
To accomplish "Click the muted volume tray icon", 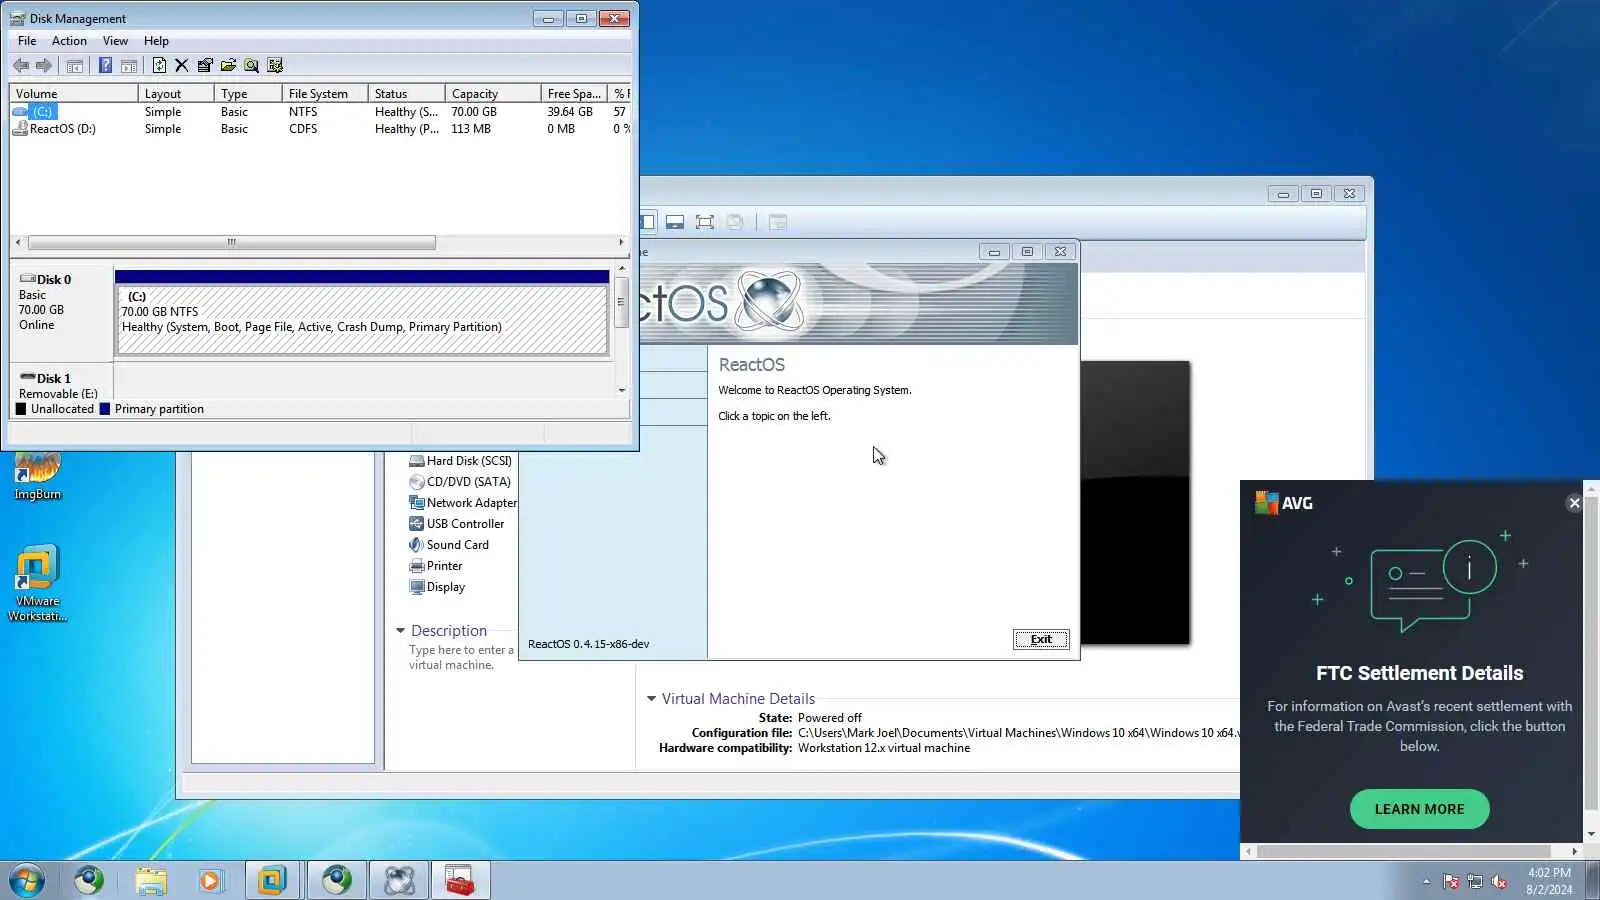I will [x=1499, y=881].
